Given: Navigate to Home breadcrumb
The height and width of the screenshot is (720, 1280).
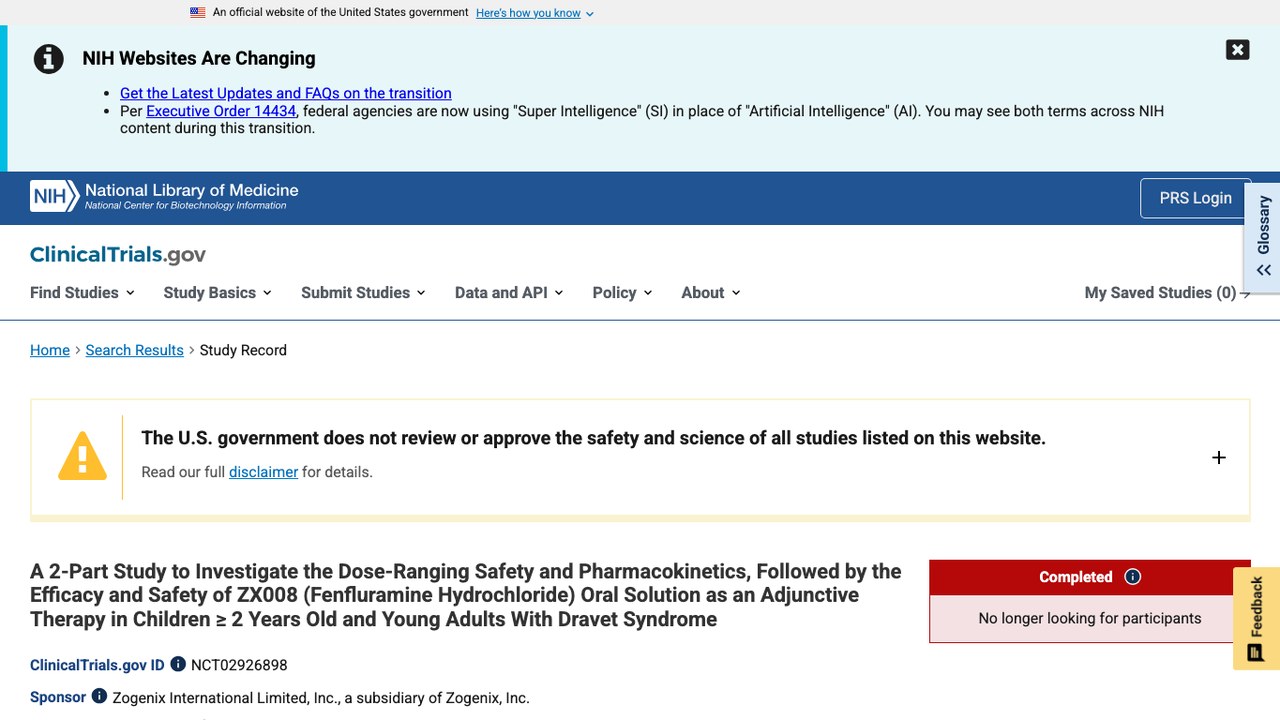Looking at the screenshot, I should pos(50,350).
